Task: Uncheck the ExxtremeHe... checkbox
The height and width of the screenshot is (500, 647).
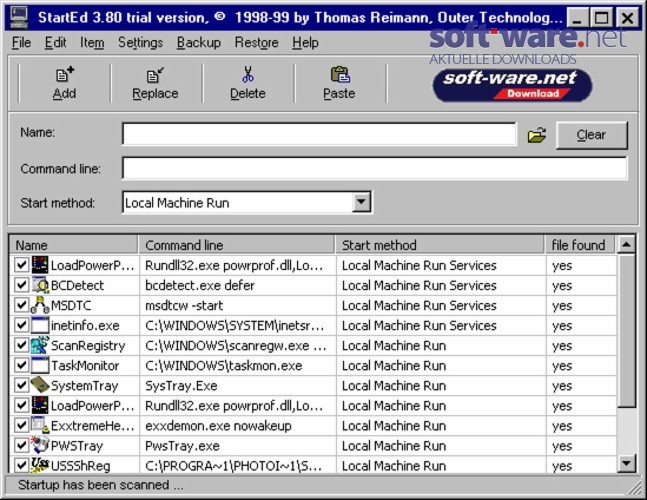Action: tap(21, 425)
